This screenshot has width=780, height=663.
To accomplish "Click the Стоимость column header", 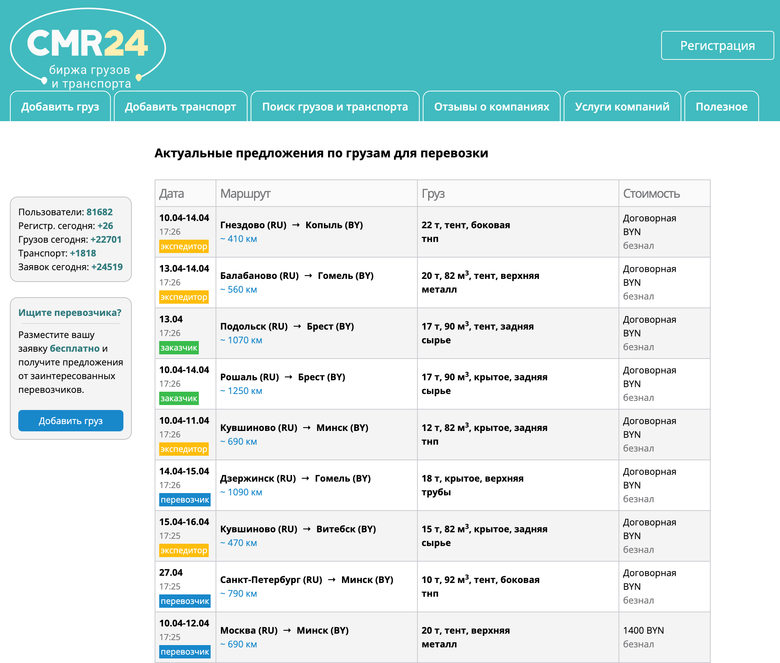I will (x=651, y=193).
